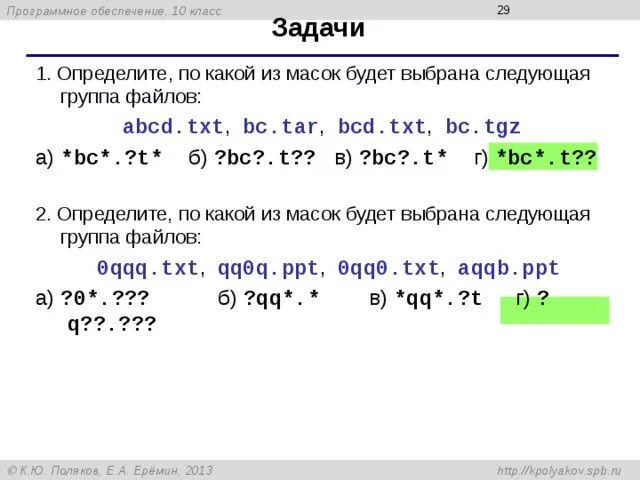Click file name abcd.txt
Image resolution: width=640 pixels, height=480 pixels.
click(x=173, y=127)
